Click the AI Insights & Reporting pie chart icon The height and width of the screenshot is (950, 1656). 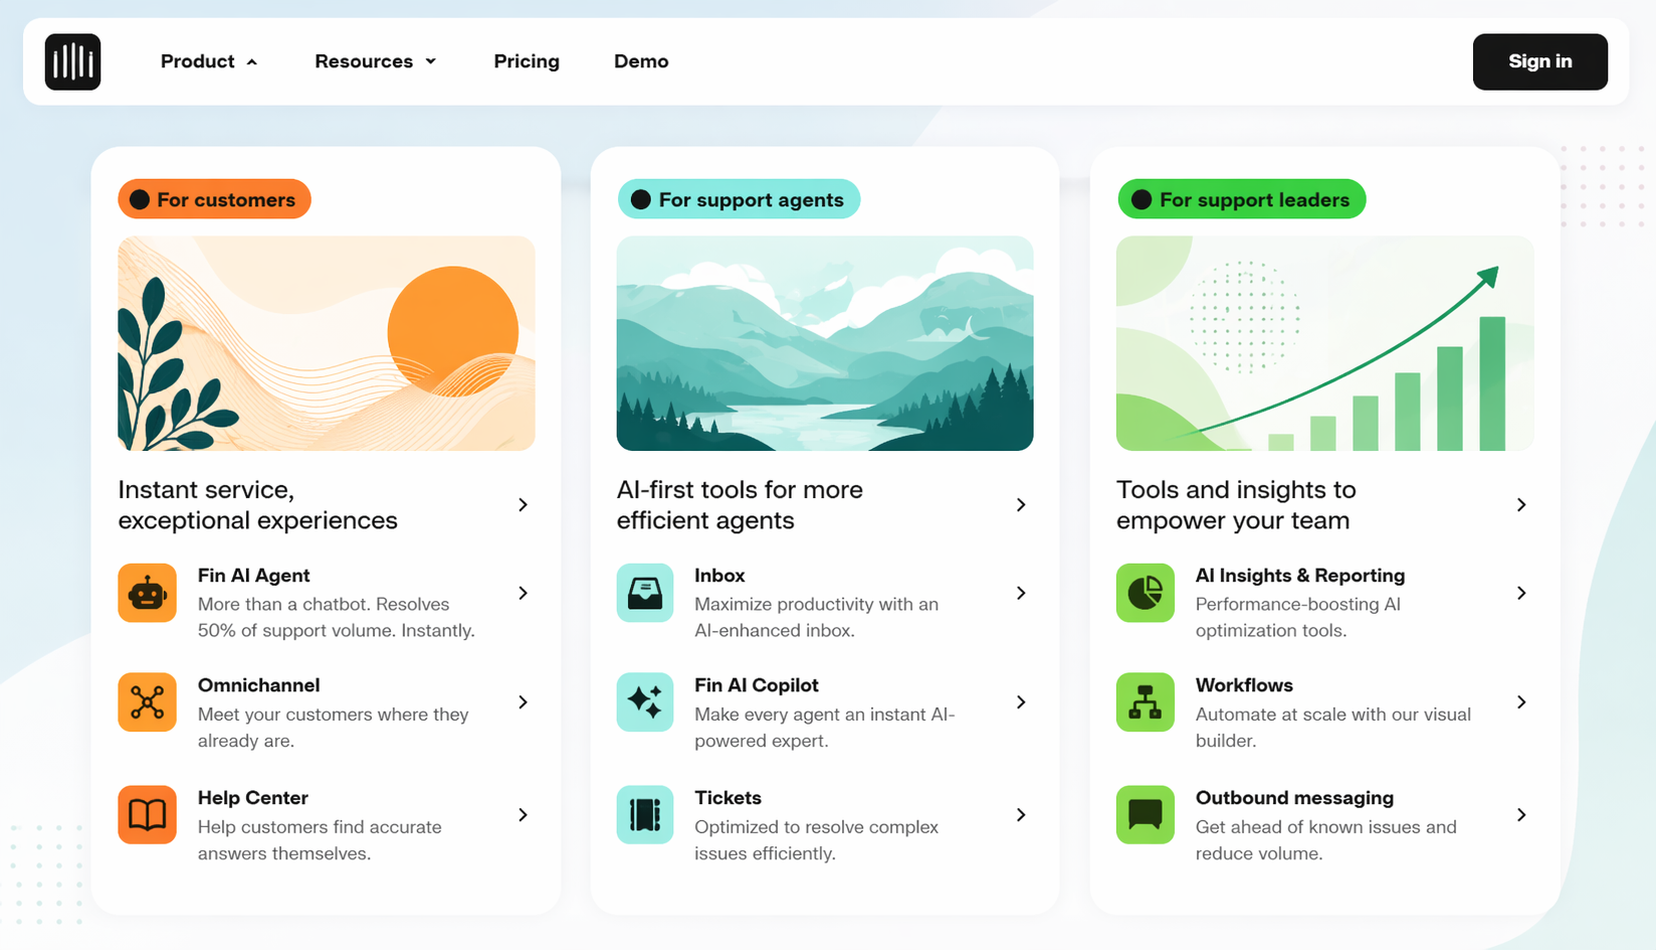1145,593
